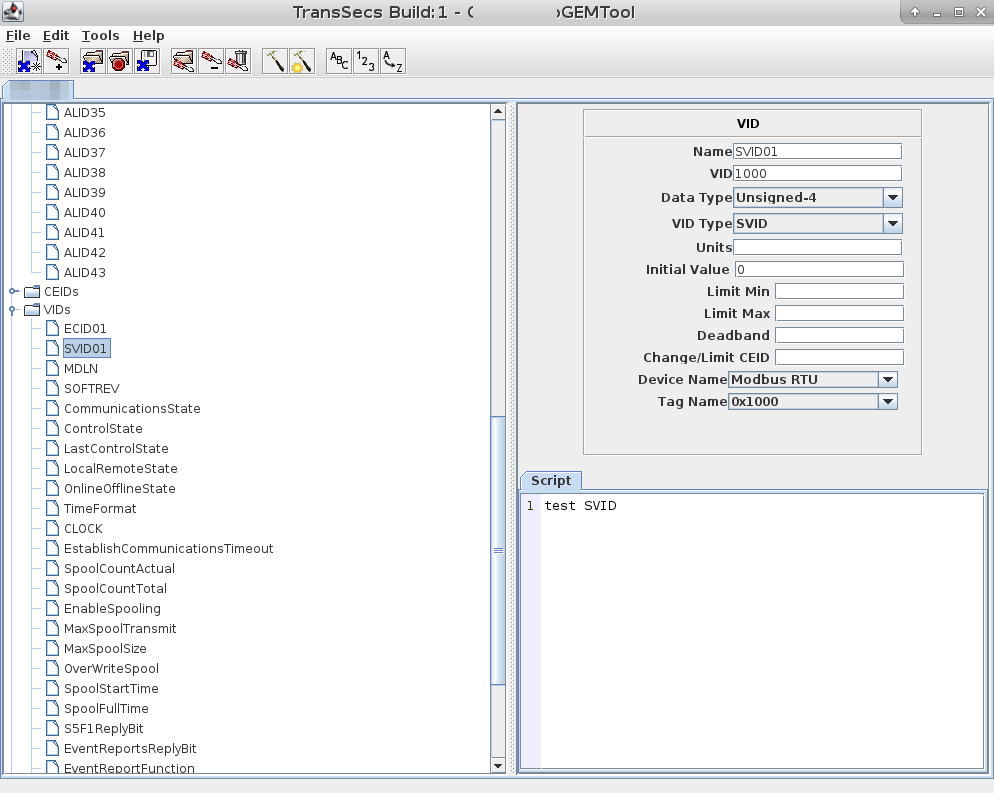This screenshot has width=994, height=793.
Task: Open the File menu
Action: 18,35
